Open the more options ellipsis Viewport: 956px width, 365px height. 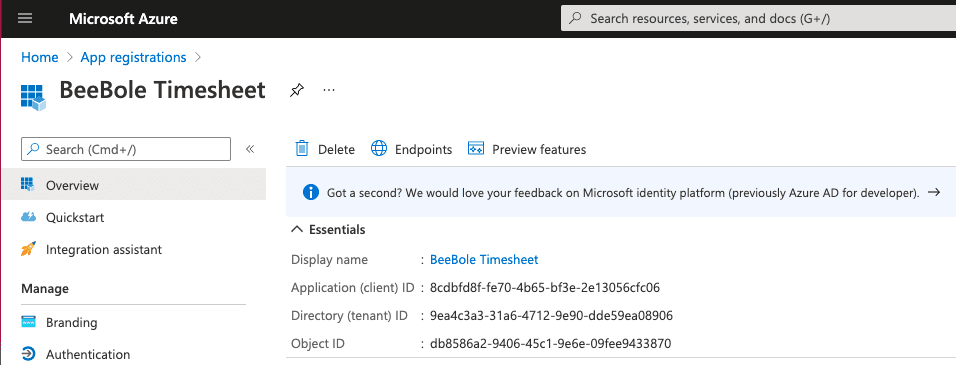(x=329, y=90)
